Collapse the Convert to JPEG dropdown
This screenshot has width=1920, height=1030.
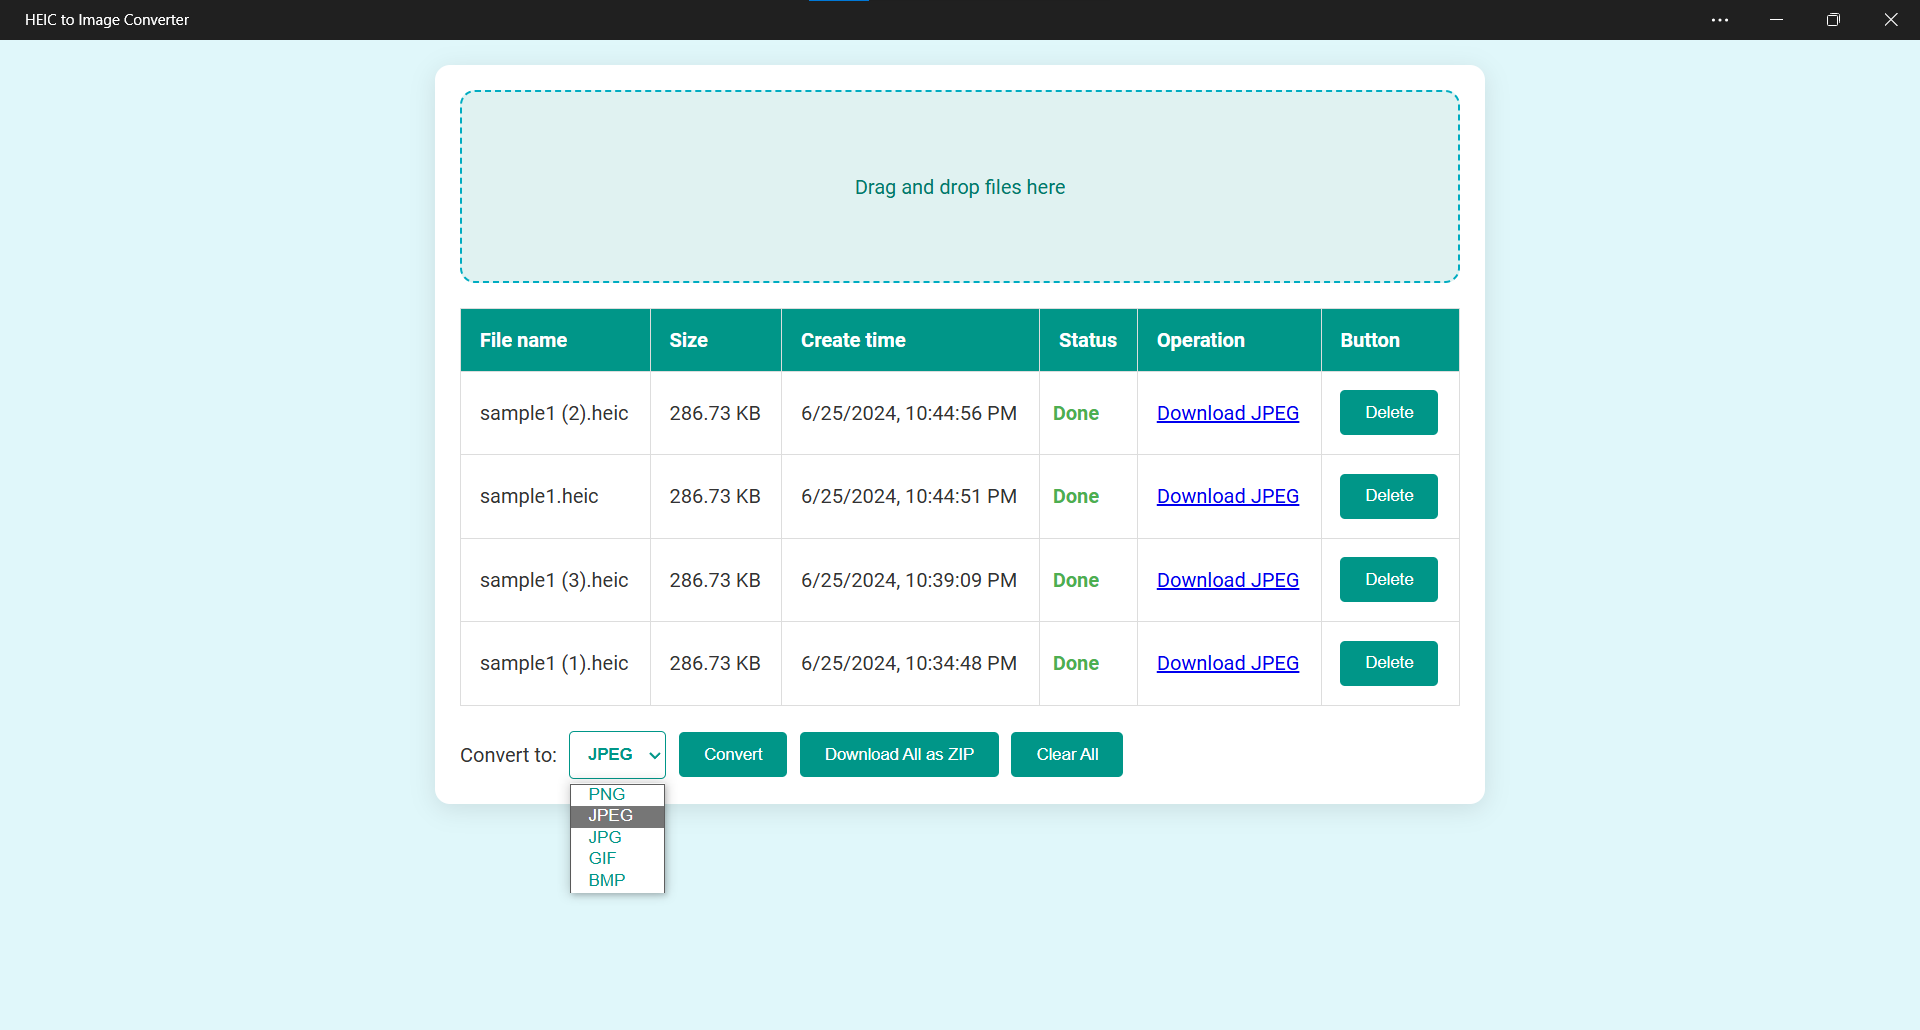(617, 755)
